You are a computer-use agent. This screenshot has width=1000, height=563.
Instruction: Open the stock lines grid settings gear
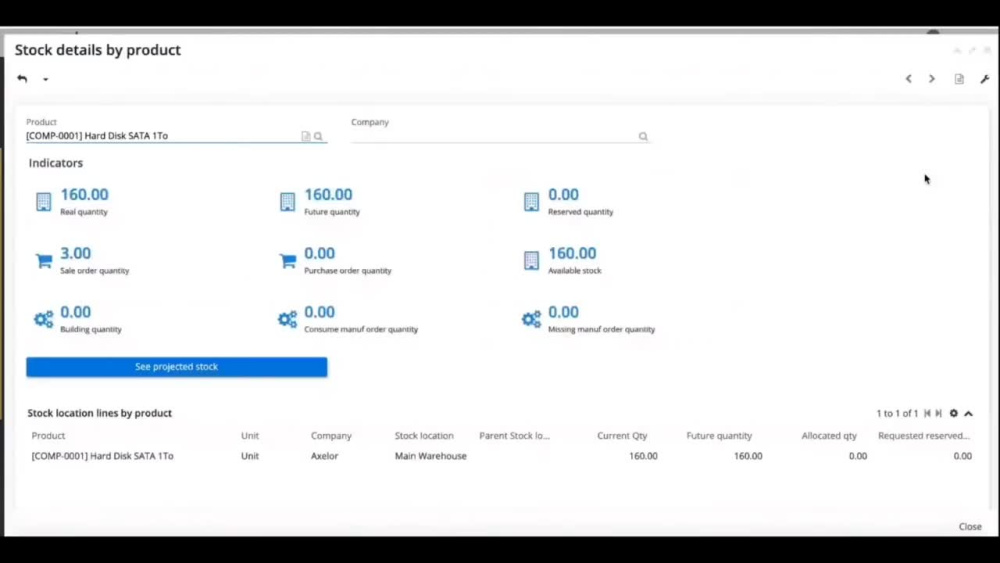(x=953, y=413)
